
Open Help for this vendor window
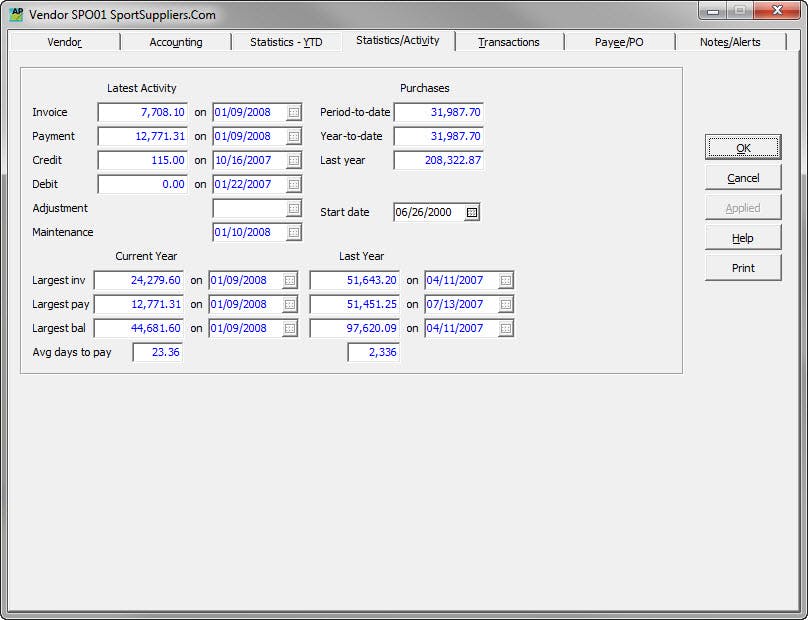[x=743, y=238]
